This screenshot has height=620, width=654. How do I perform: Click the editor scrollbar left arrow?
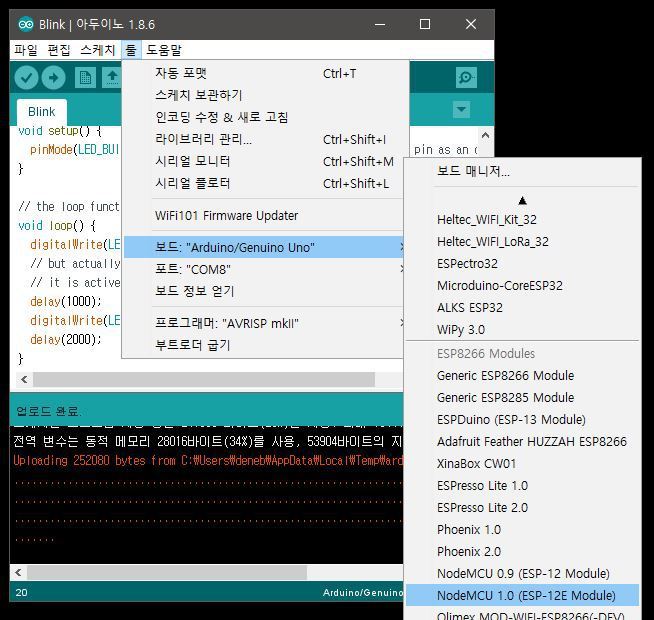click(x=24, y=380)
